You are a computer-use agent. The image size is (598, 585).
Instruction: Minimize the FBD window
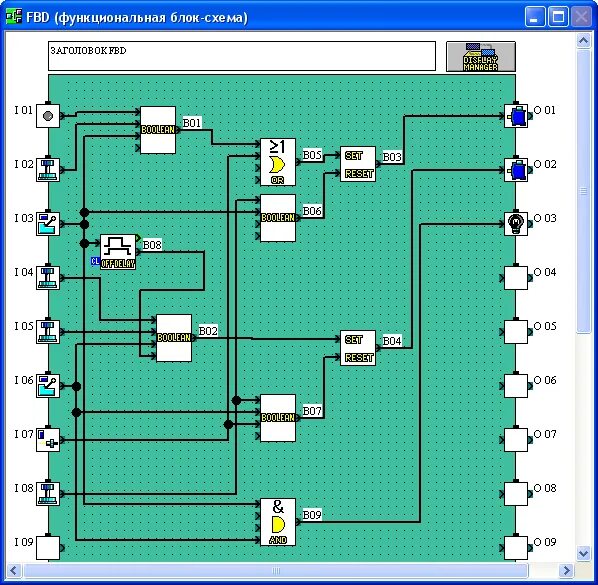[535, 17]
